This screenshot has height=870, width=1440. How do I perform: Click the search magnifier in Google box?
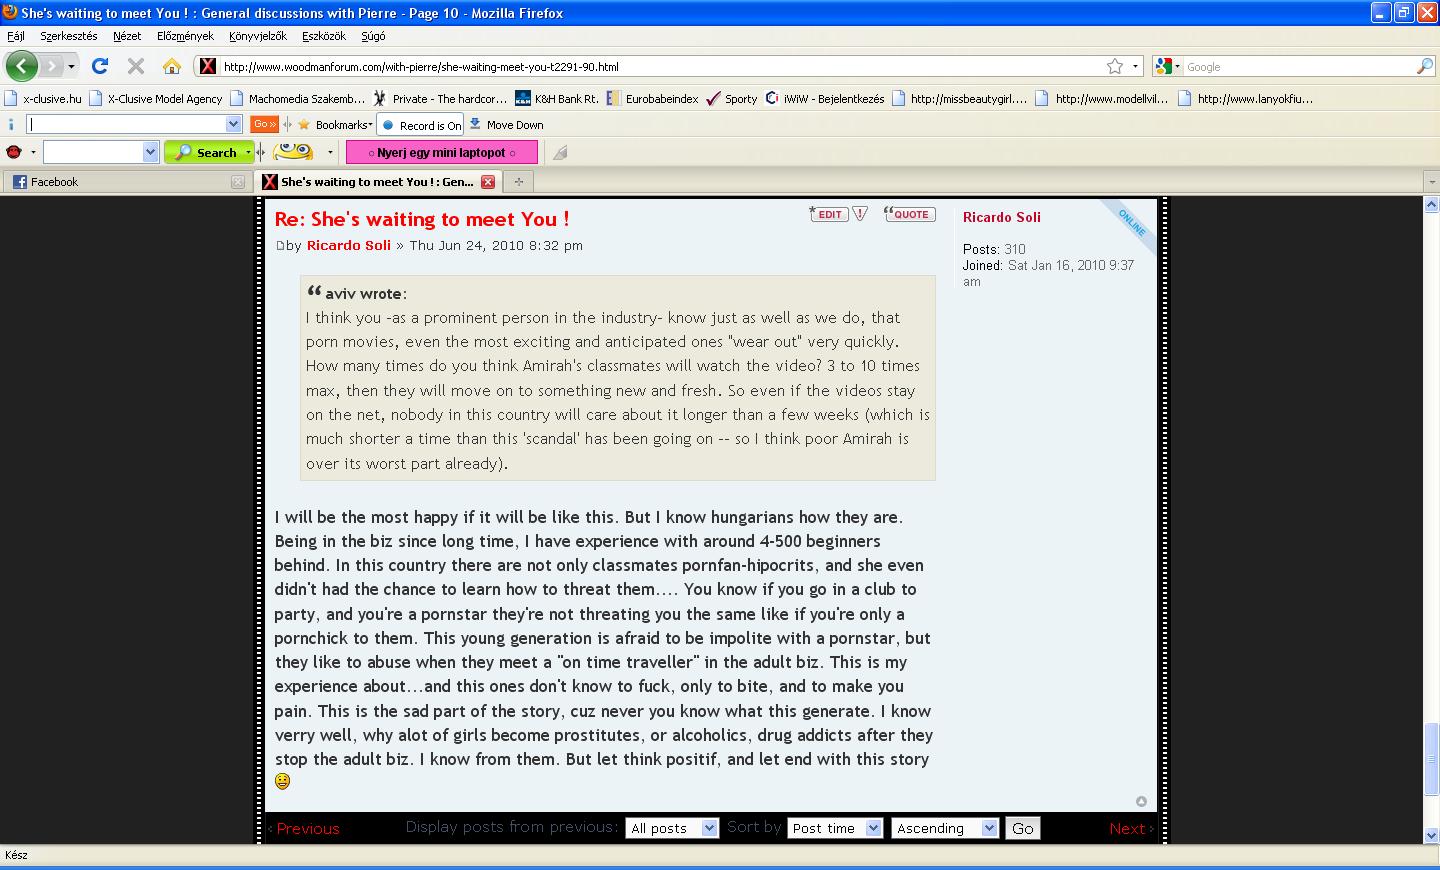click(1425, 66)
